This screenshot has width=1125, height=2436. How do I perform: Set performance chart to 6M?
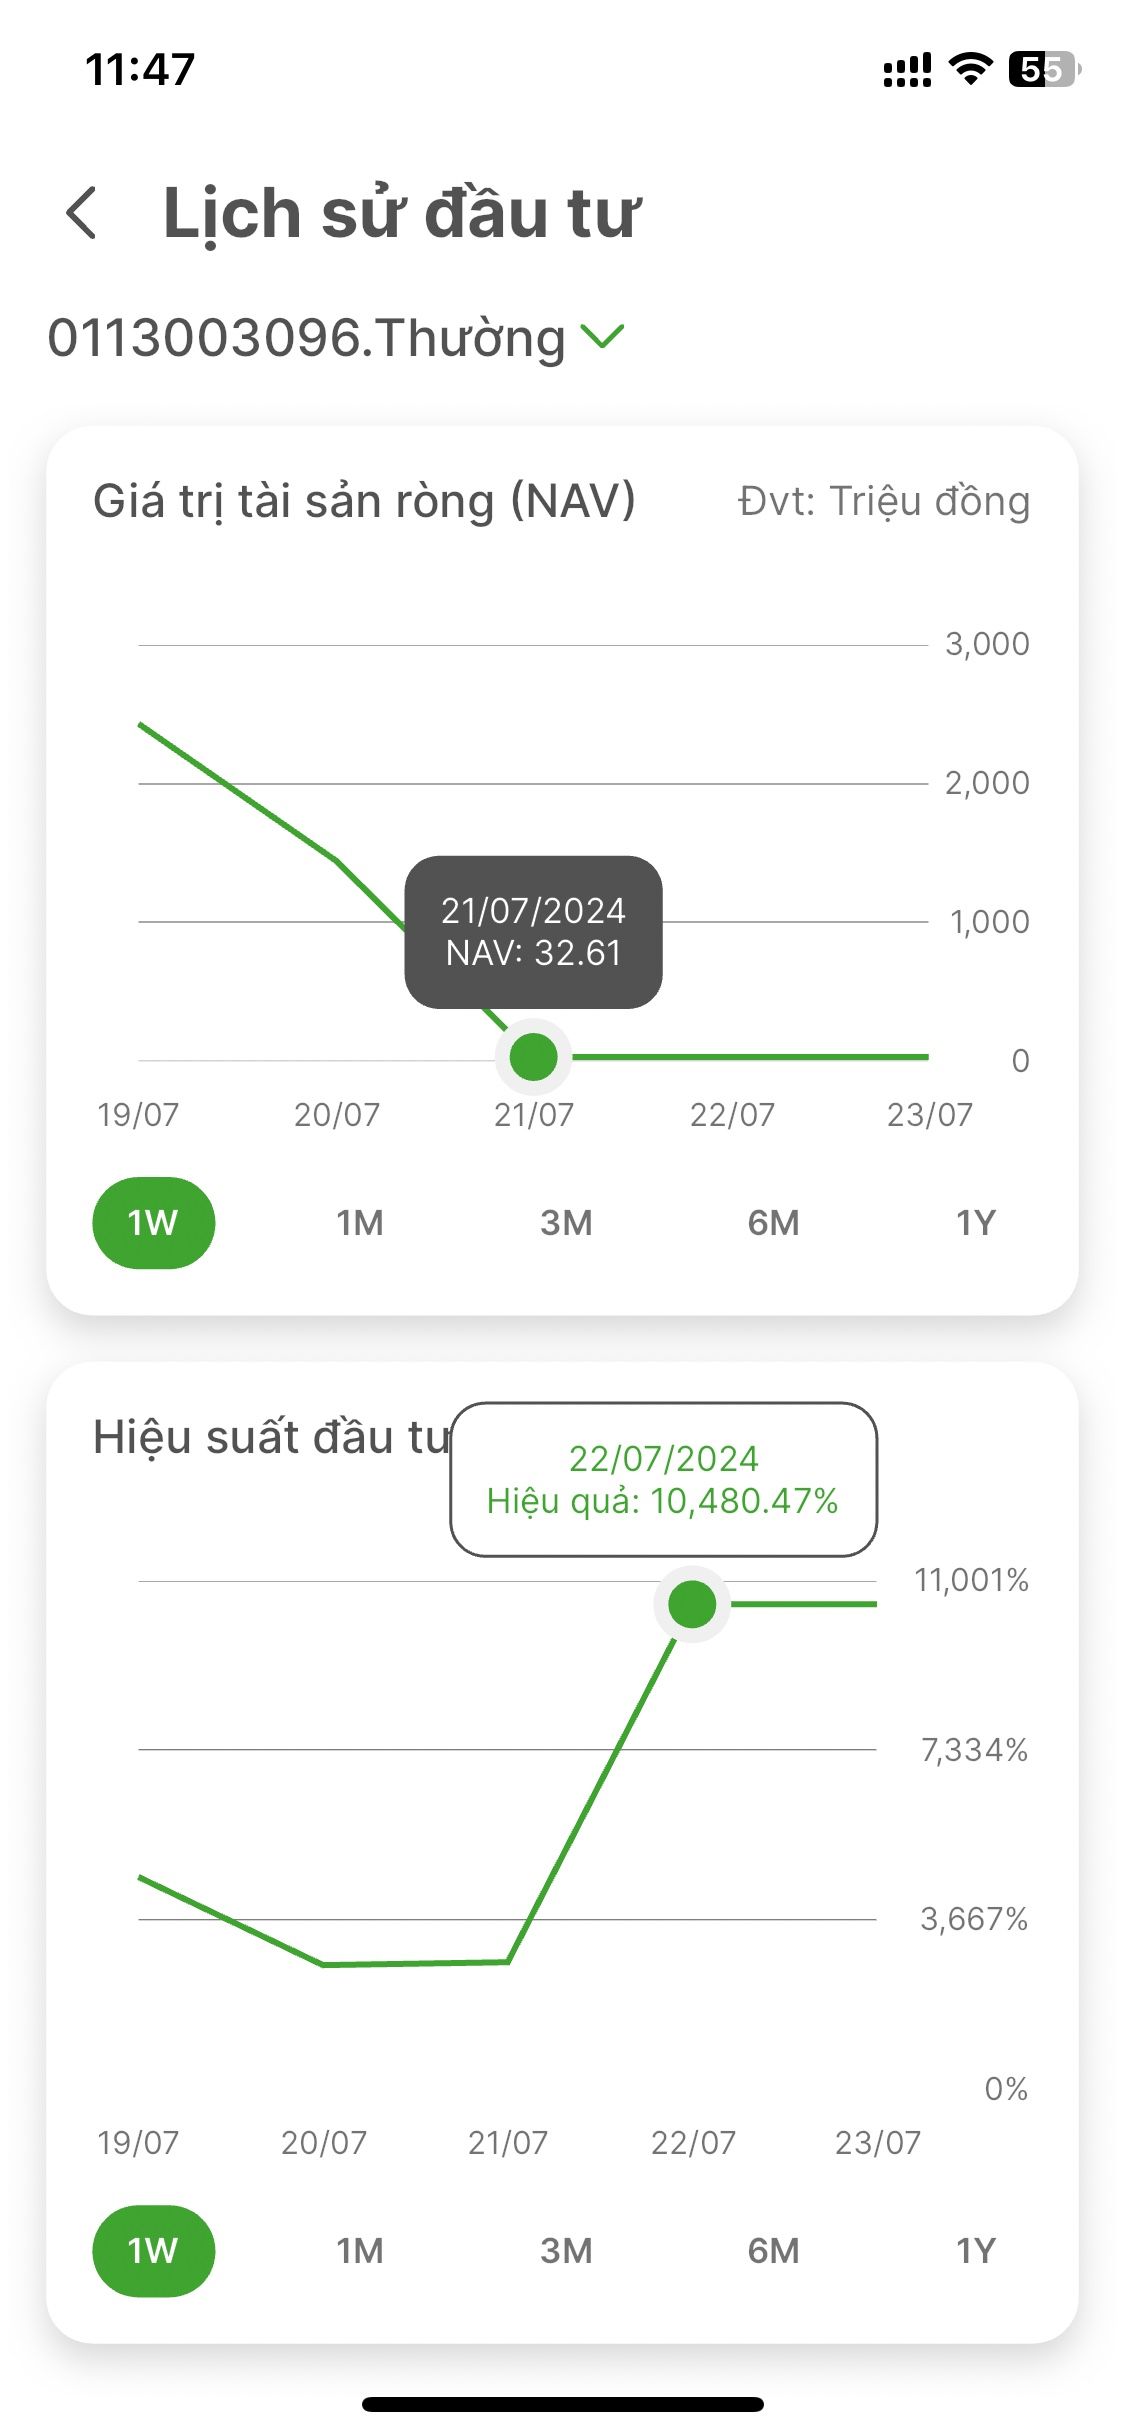(773, 2250)
